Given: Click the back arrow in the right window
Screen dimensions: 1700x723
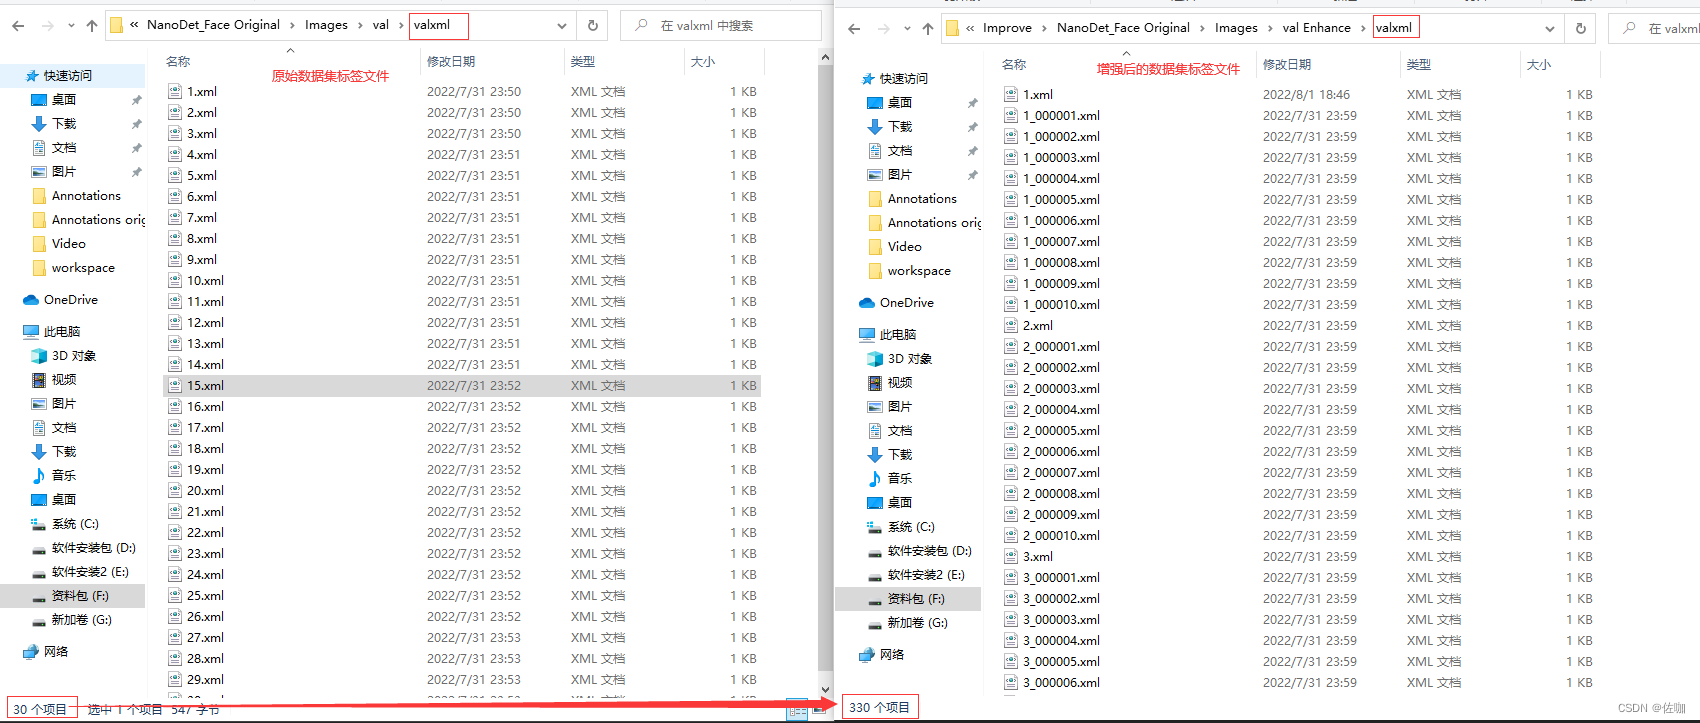Looking at the screenshot, I should (854, 29).
